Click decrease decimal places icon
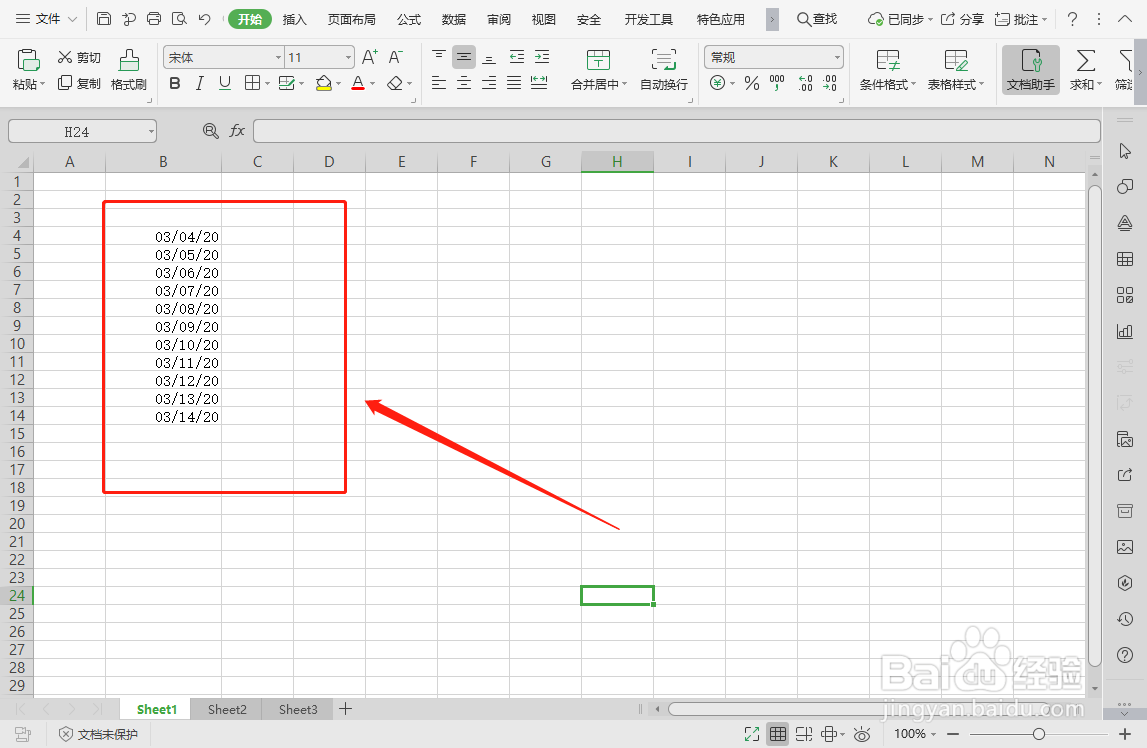1147x748 pixels. (x=830, y=83)
